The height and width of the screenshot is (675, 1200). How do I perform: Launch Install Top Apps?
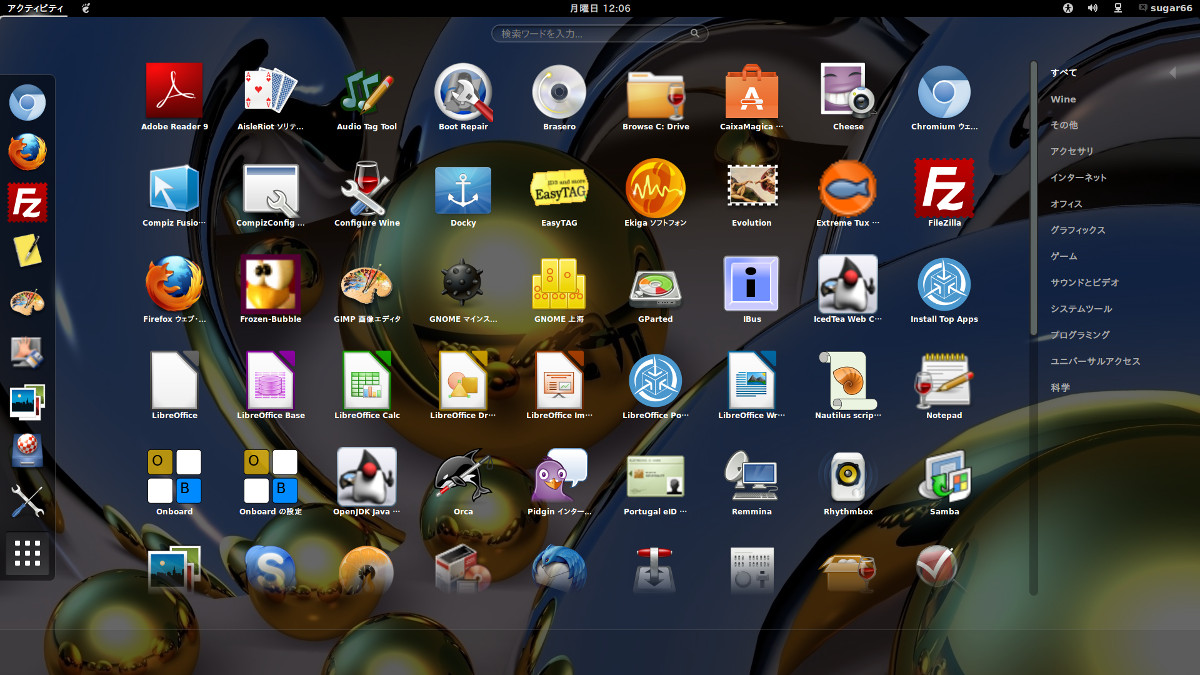(944, 283)
